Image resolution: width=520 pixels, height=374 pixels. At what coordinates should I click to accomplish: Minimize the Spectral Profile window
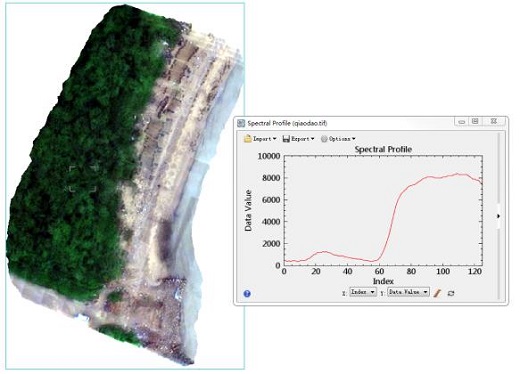click(462, 122)
